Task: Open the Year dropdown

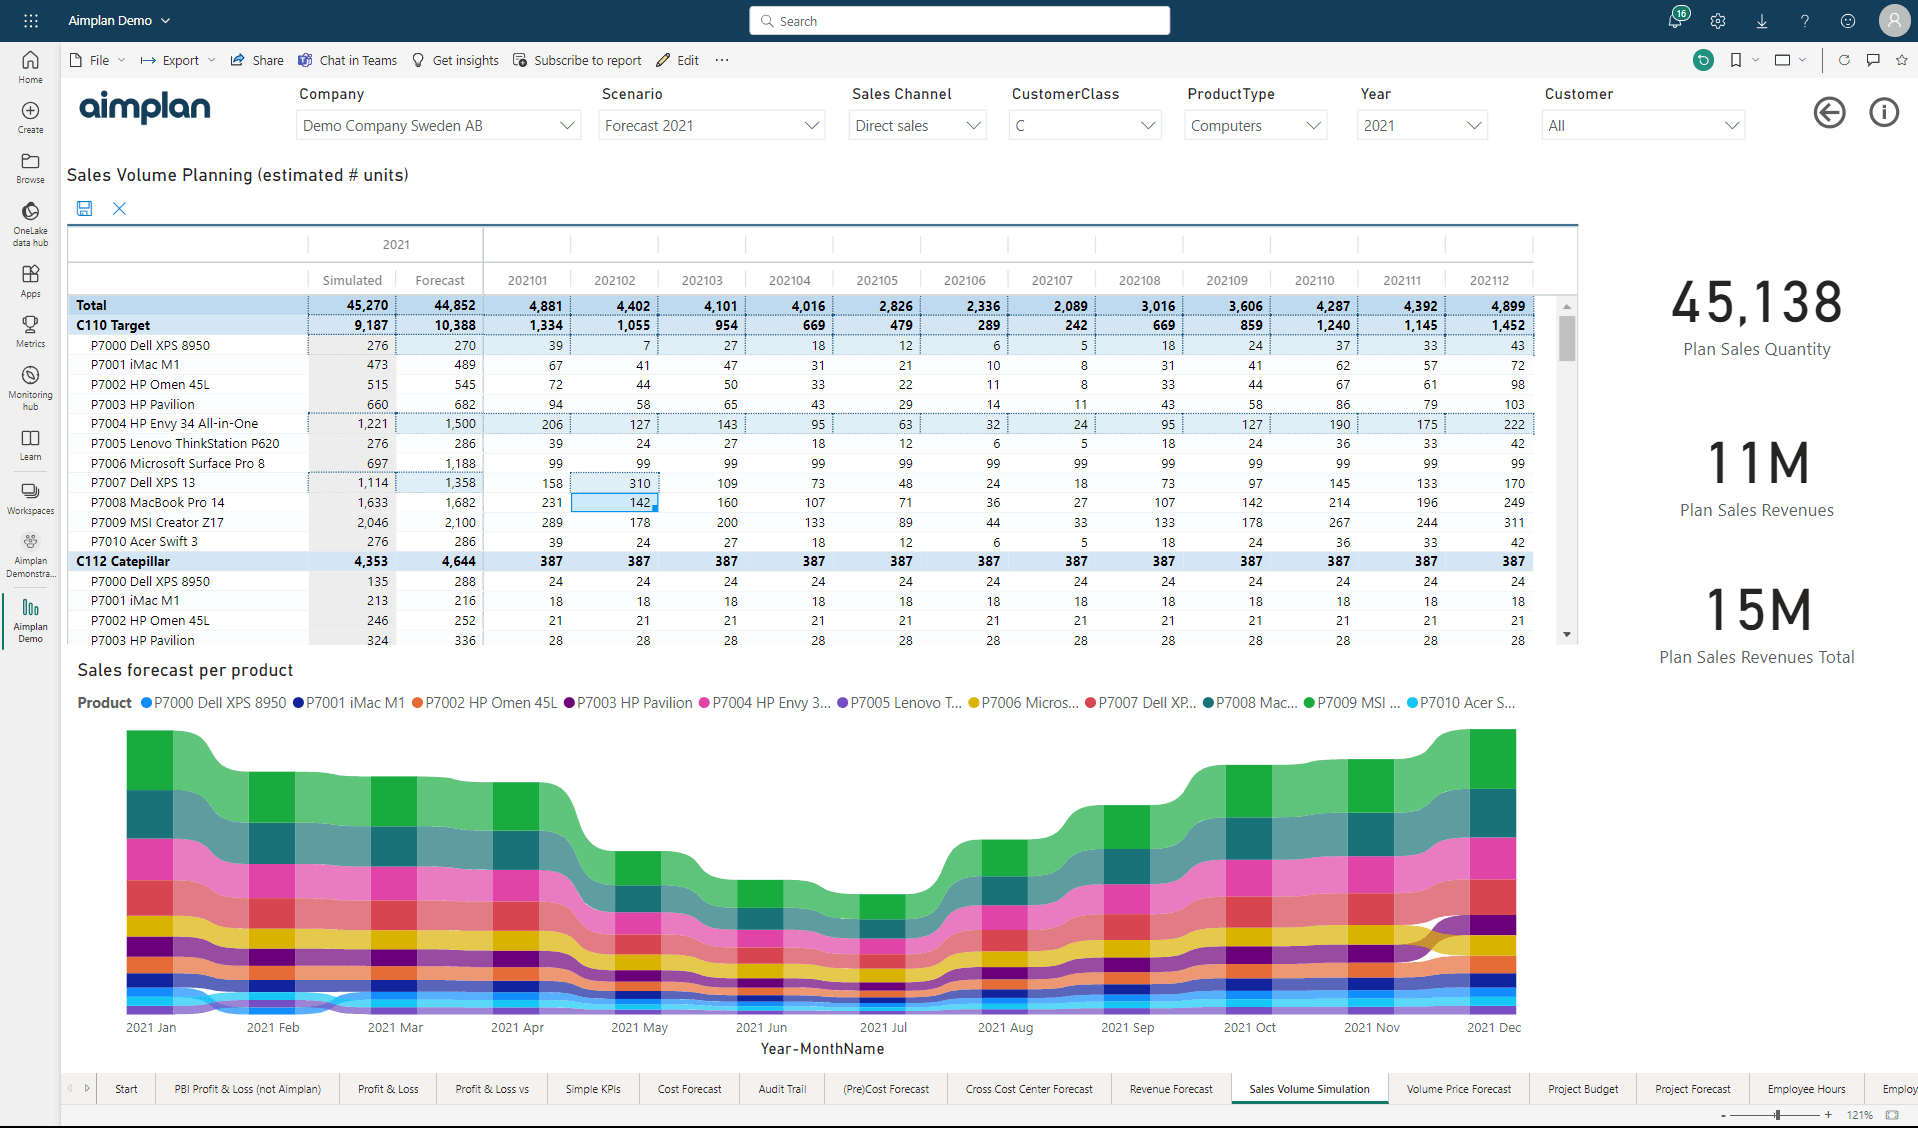Action: click(1423, 125)
